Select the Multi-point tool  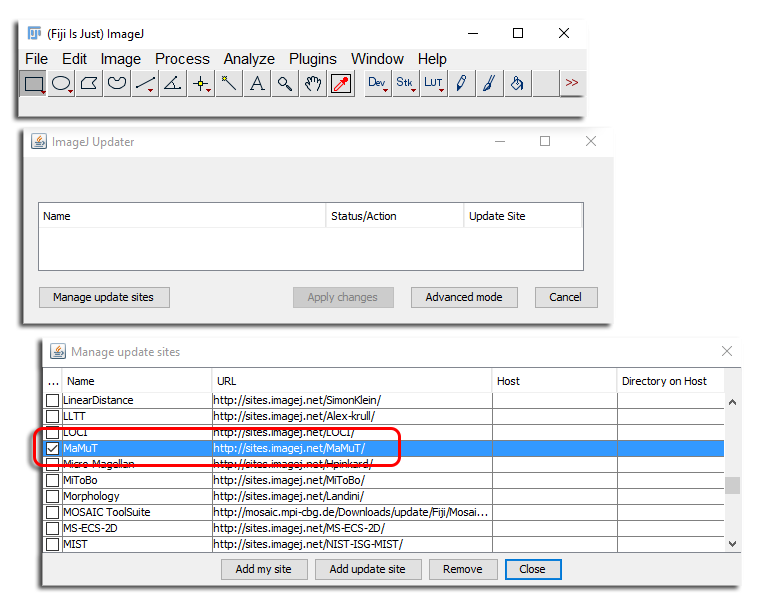(201, 83)
